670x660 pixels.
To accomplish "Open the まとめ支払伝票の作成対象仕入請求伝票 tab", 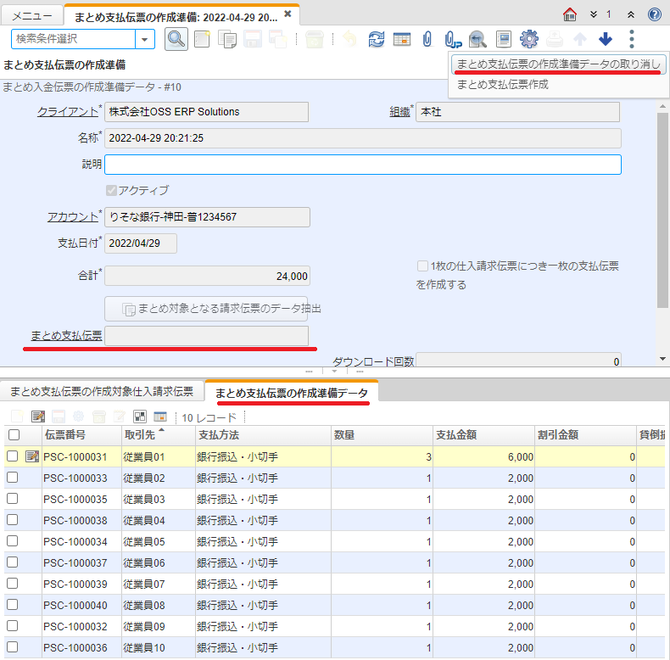I will [101, 391].
